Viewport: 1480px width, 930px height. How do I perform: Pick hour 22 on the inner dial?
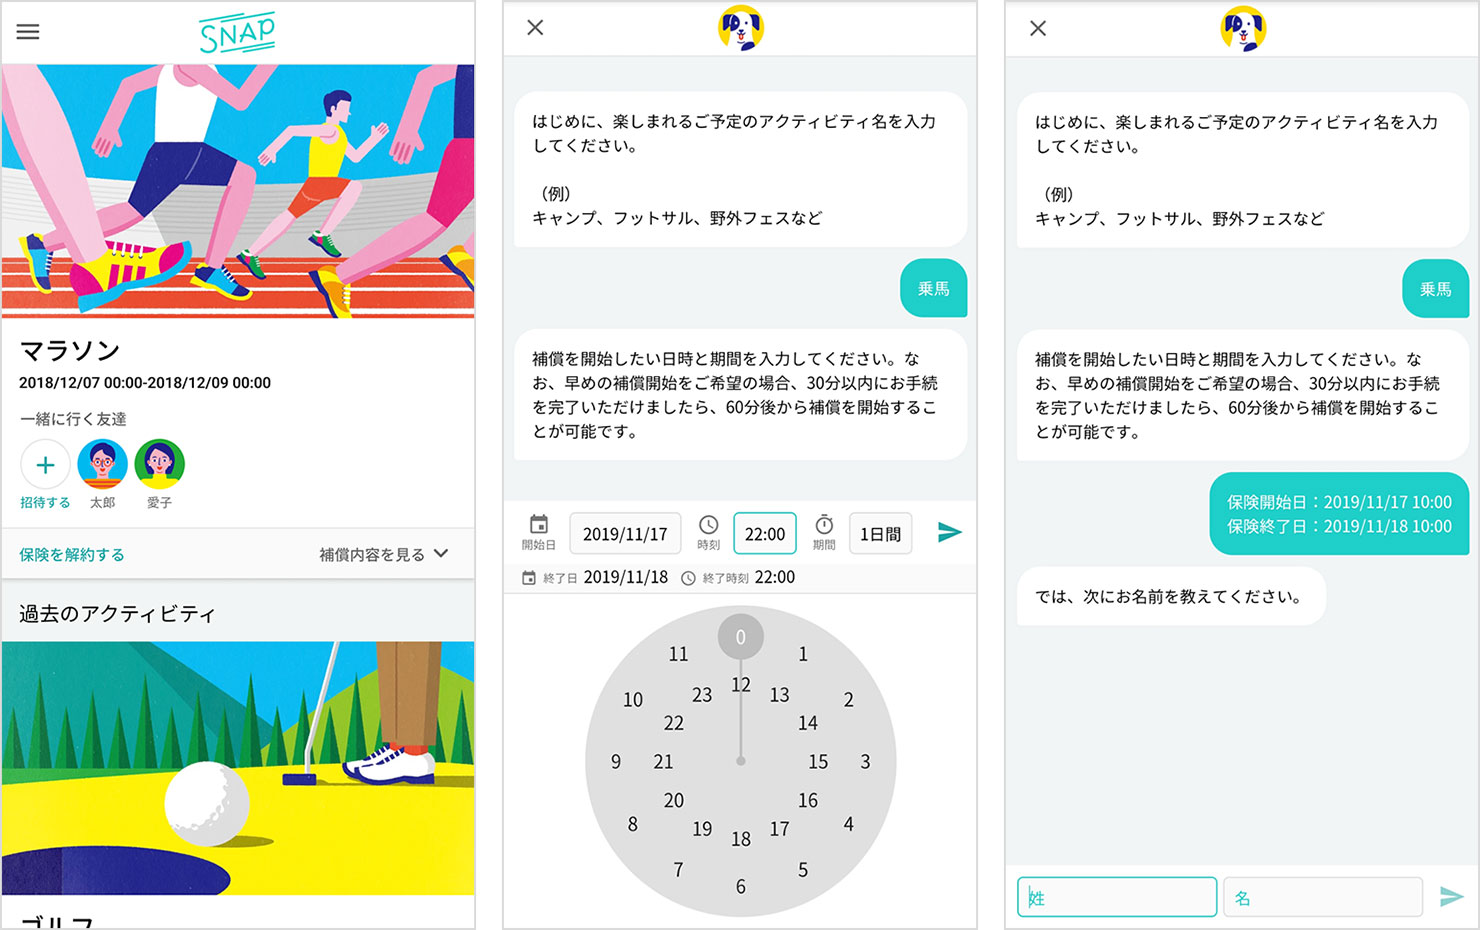(x=674, y=723)
